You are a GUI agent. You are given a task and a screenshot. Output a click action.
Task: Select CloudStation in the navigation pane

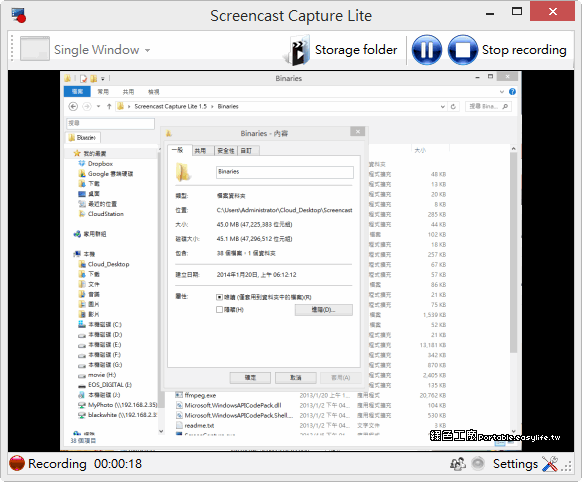tap(101, 214)
